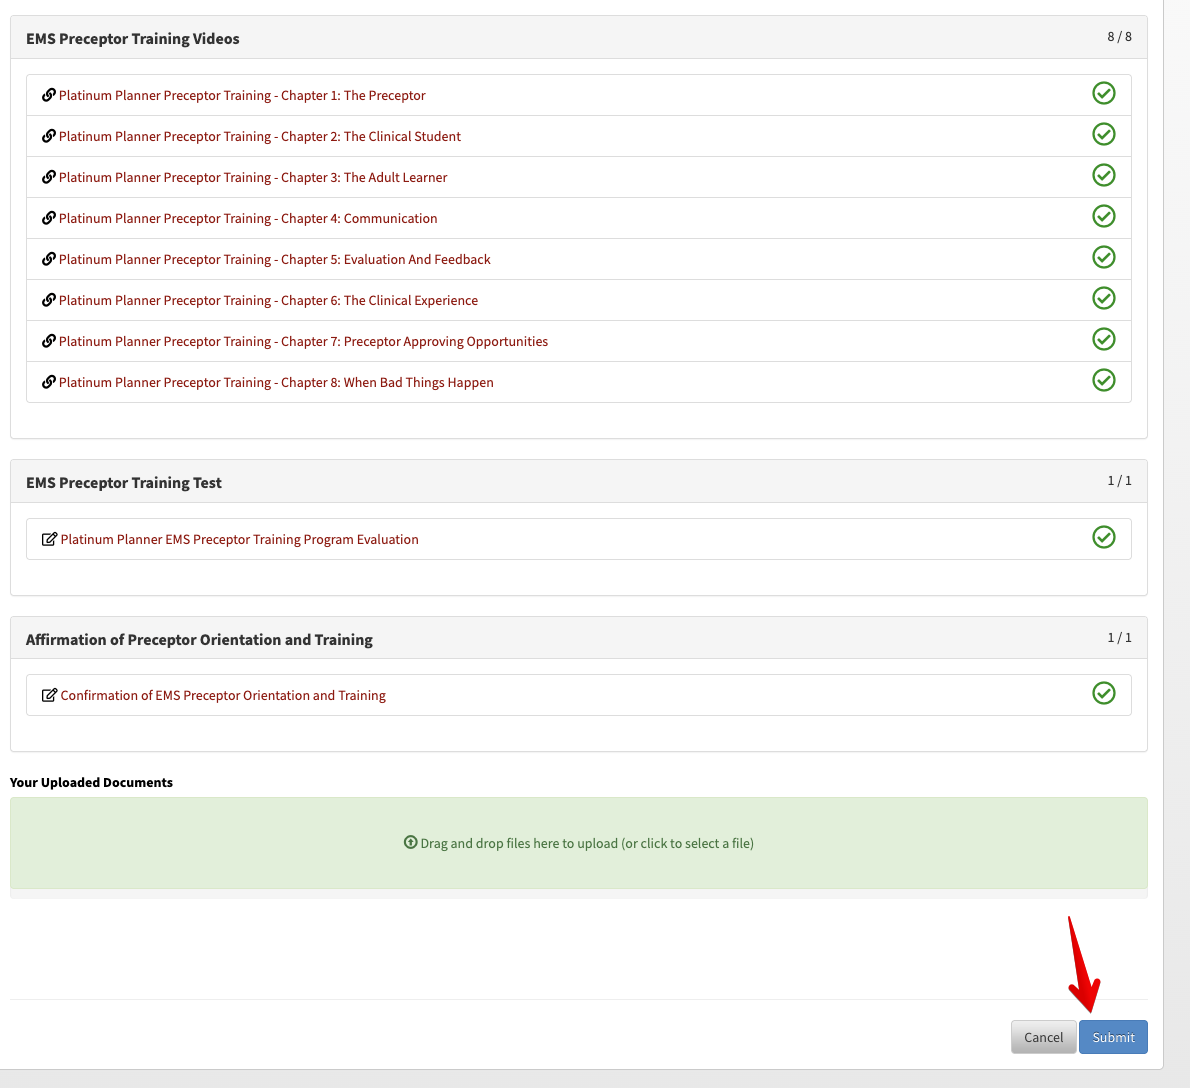Screen dimensions: 1190x1088
Task: Click the green checkmark for Chapter 2
Action: tap(1103, 134)
